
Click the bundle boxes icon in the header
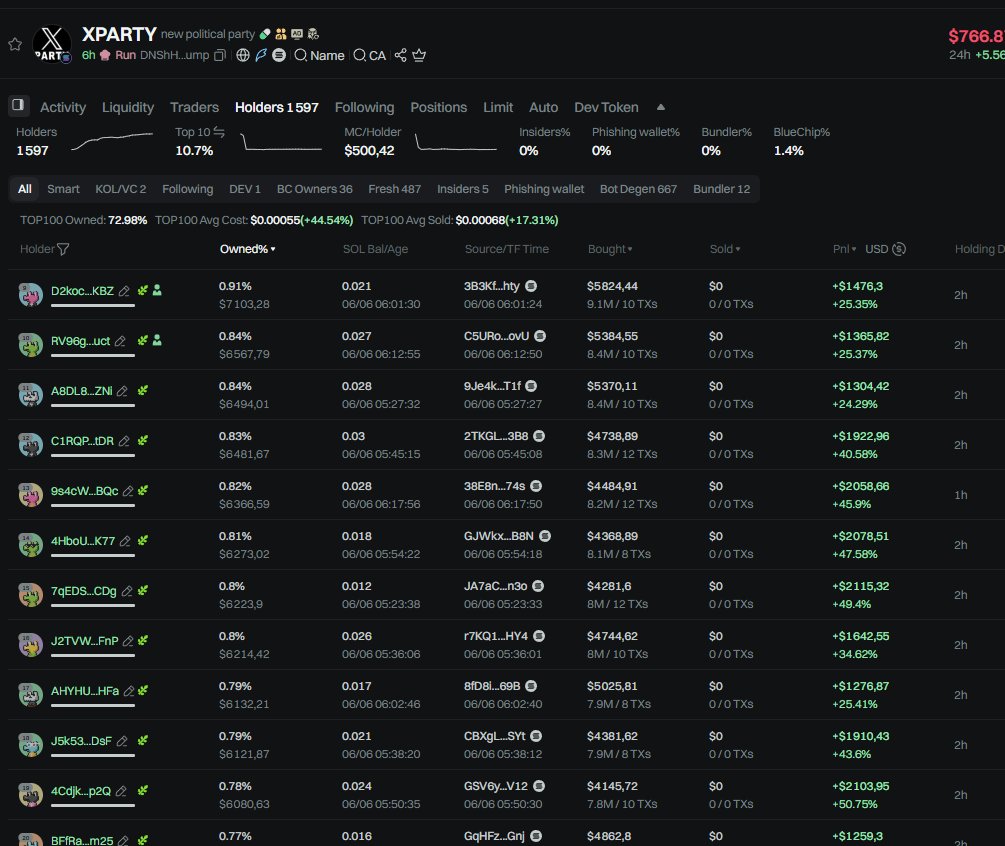tap(313, 34)
